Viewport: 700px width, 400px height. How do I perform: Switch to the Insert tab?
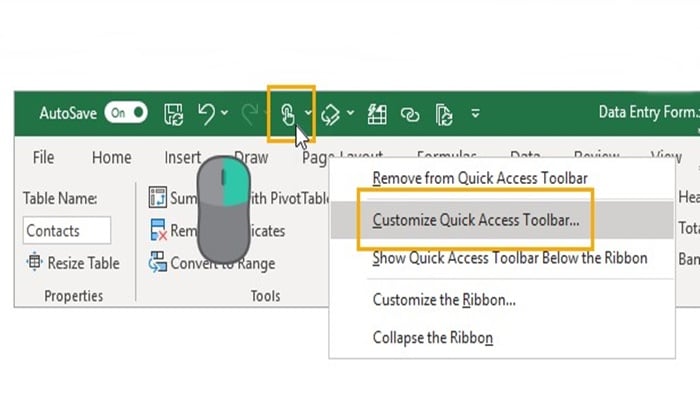coord(183,158)
